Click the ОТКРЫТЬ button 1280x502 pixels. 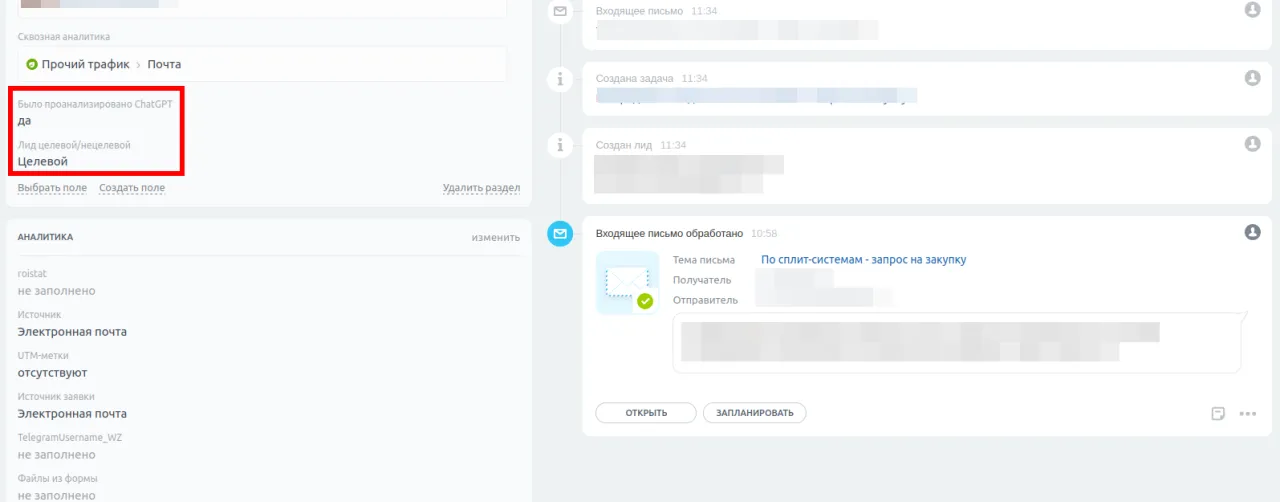click(646, 413)
